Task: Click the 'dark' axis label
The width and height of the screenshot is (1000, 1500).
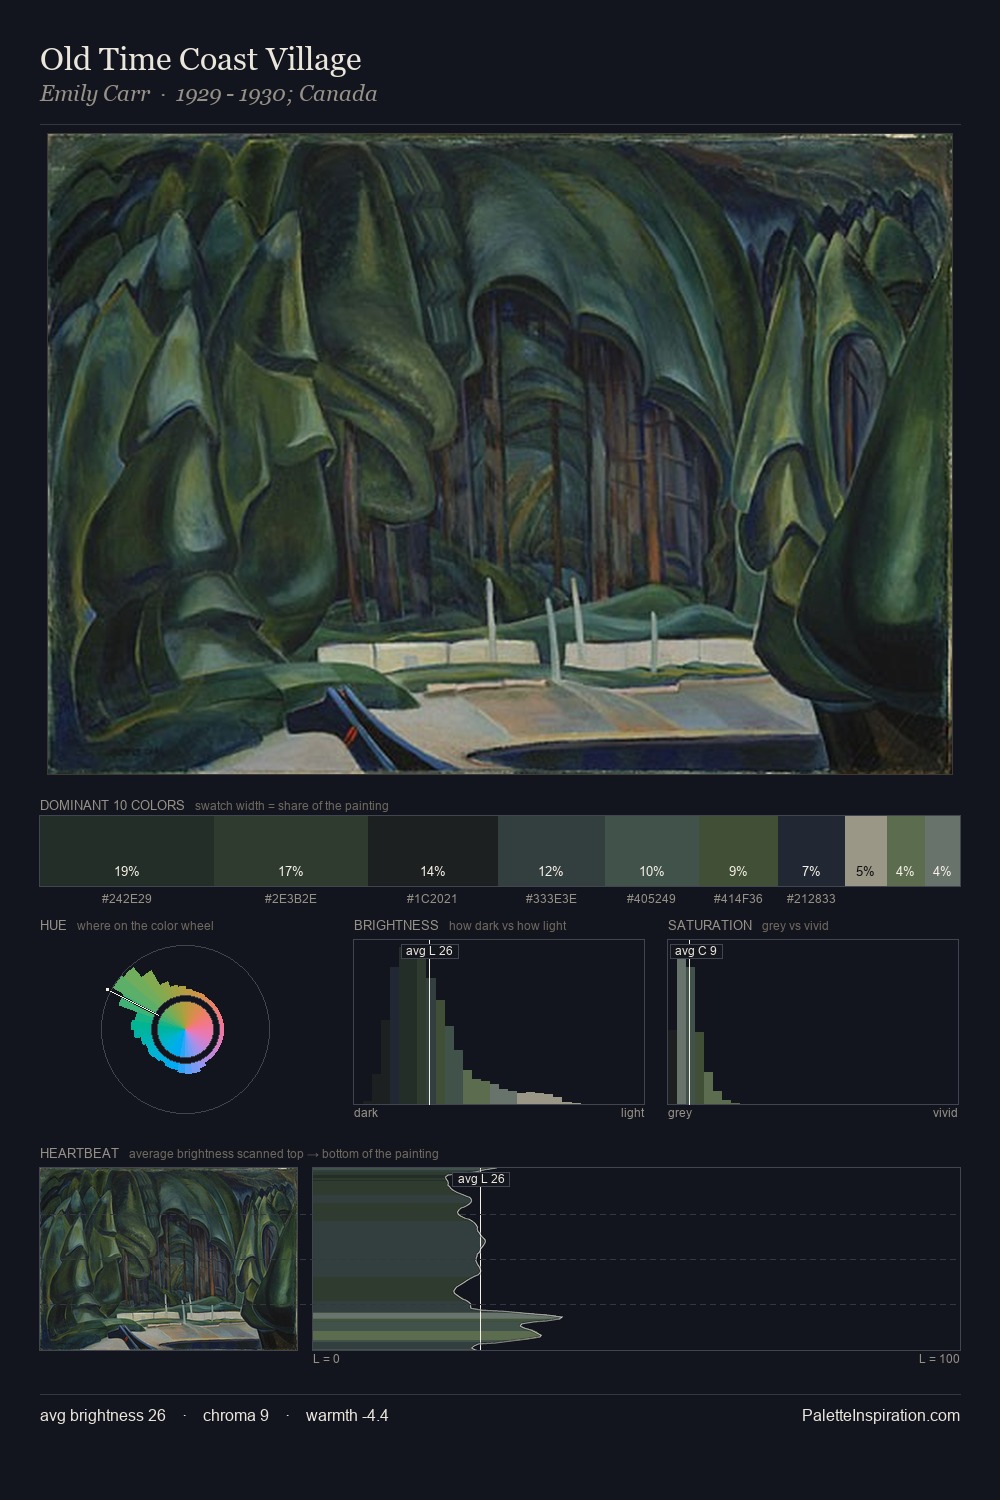Action: pos(366,1113)
